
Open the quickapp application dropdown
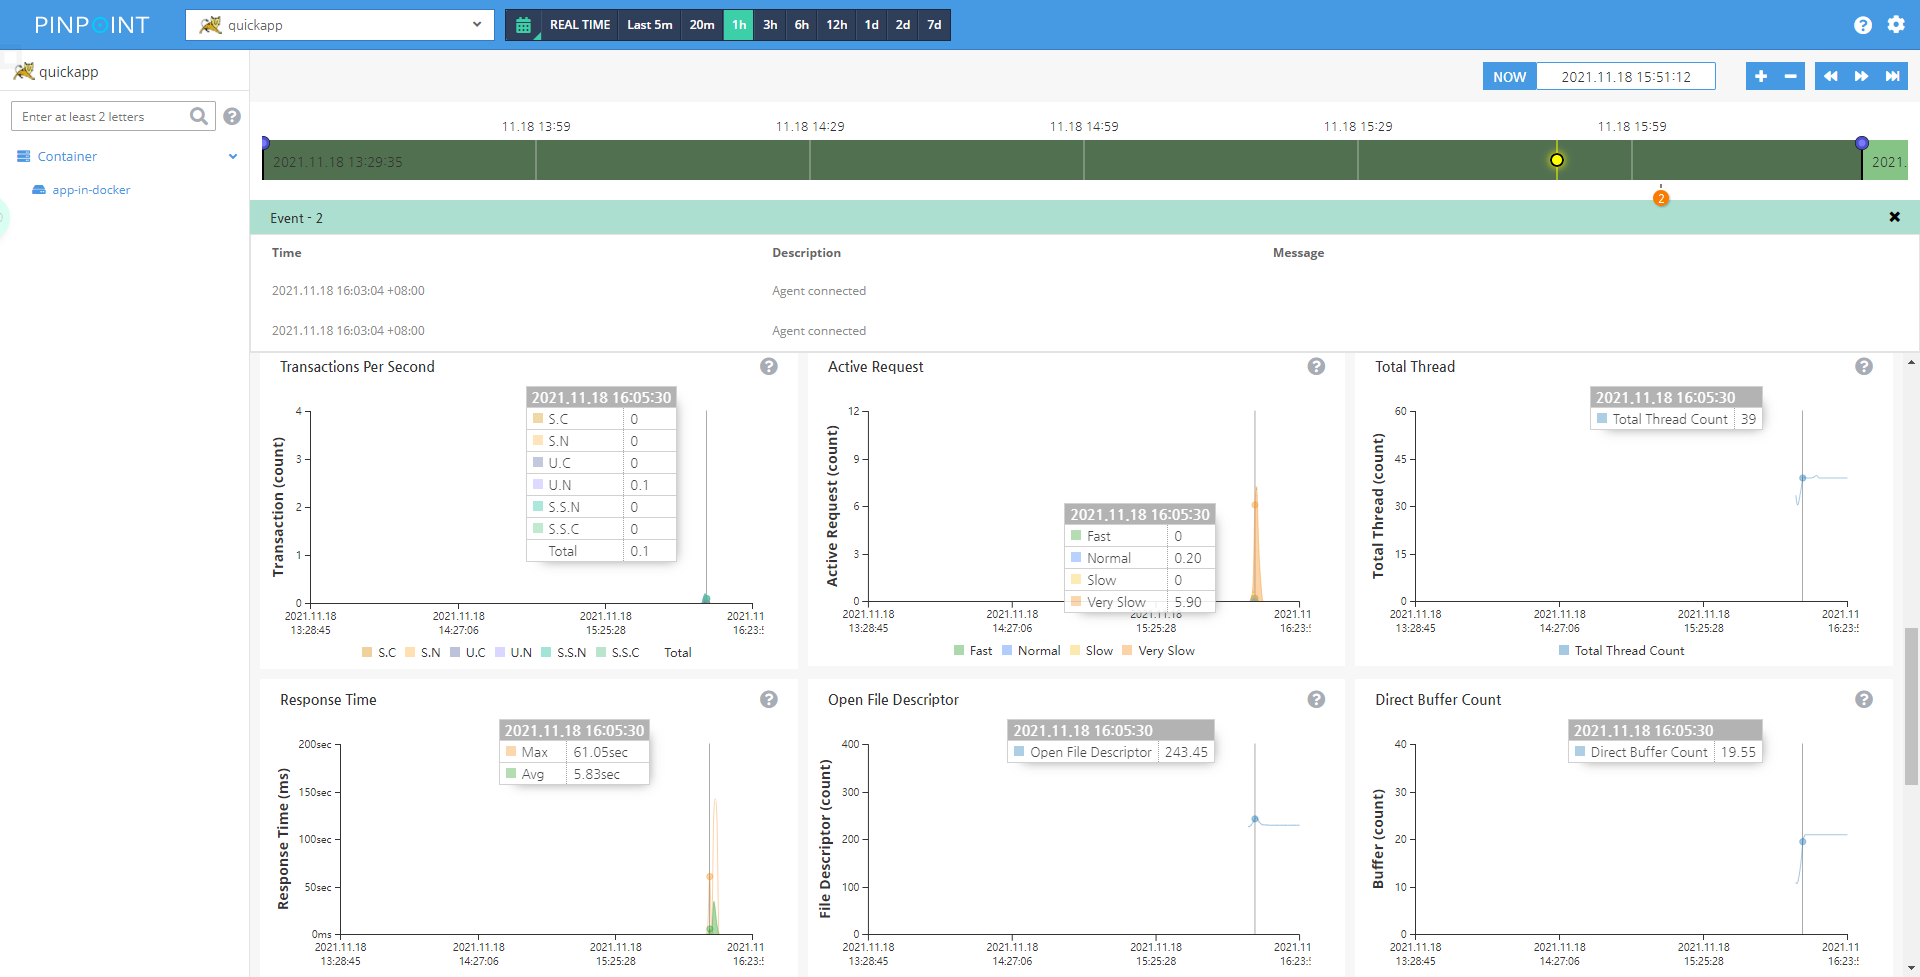[x=340, y=25]
